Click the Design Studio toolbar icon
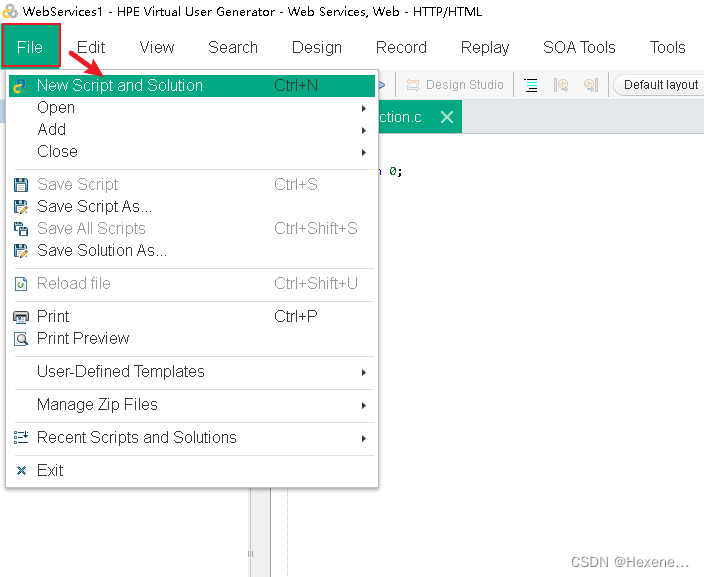 (413, 84)
